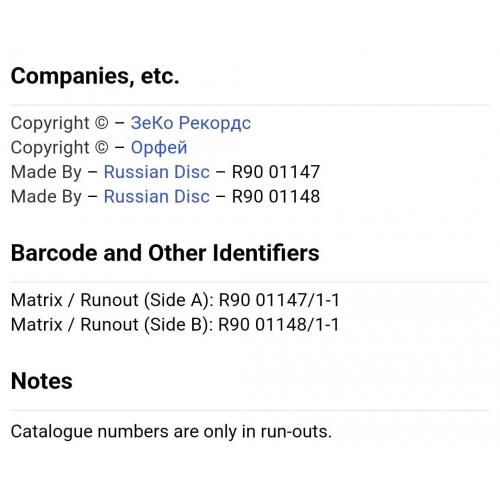500x500 pixels.
Task: Click the "Matrix / Runout (Side A)" label
Action: coord(112,300)
